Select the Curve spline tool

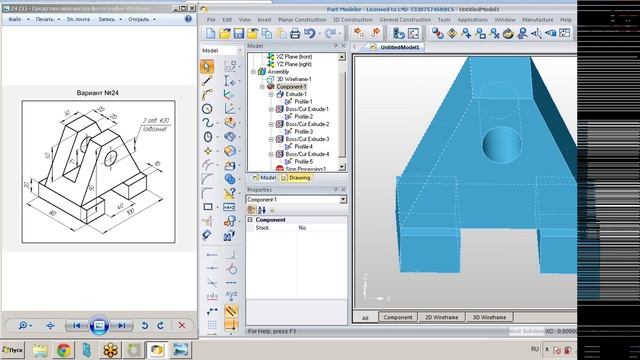(x=207, y=123)
